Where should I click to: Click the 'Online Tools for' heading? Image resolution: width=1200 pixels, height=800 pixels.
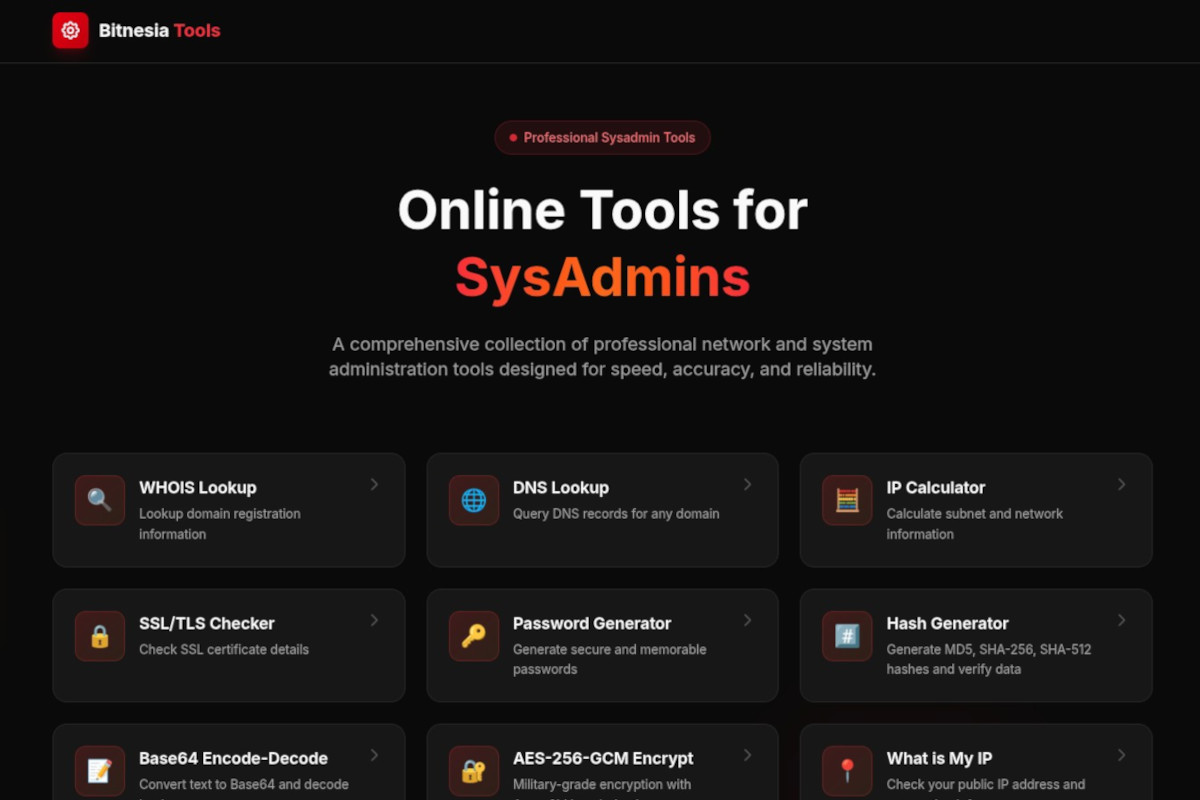pos(602,210)
